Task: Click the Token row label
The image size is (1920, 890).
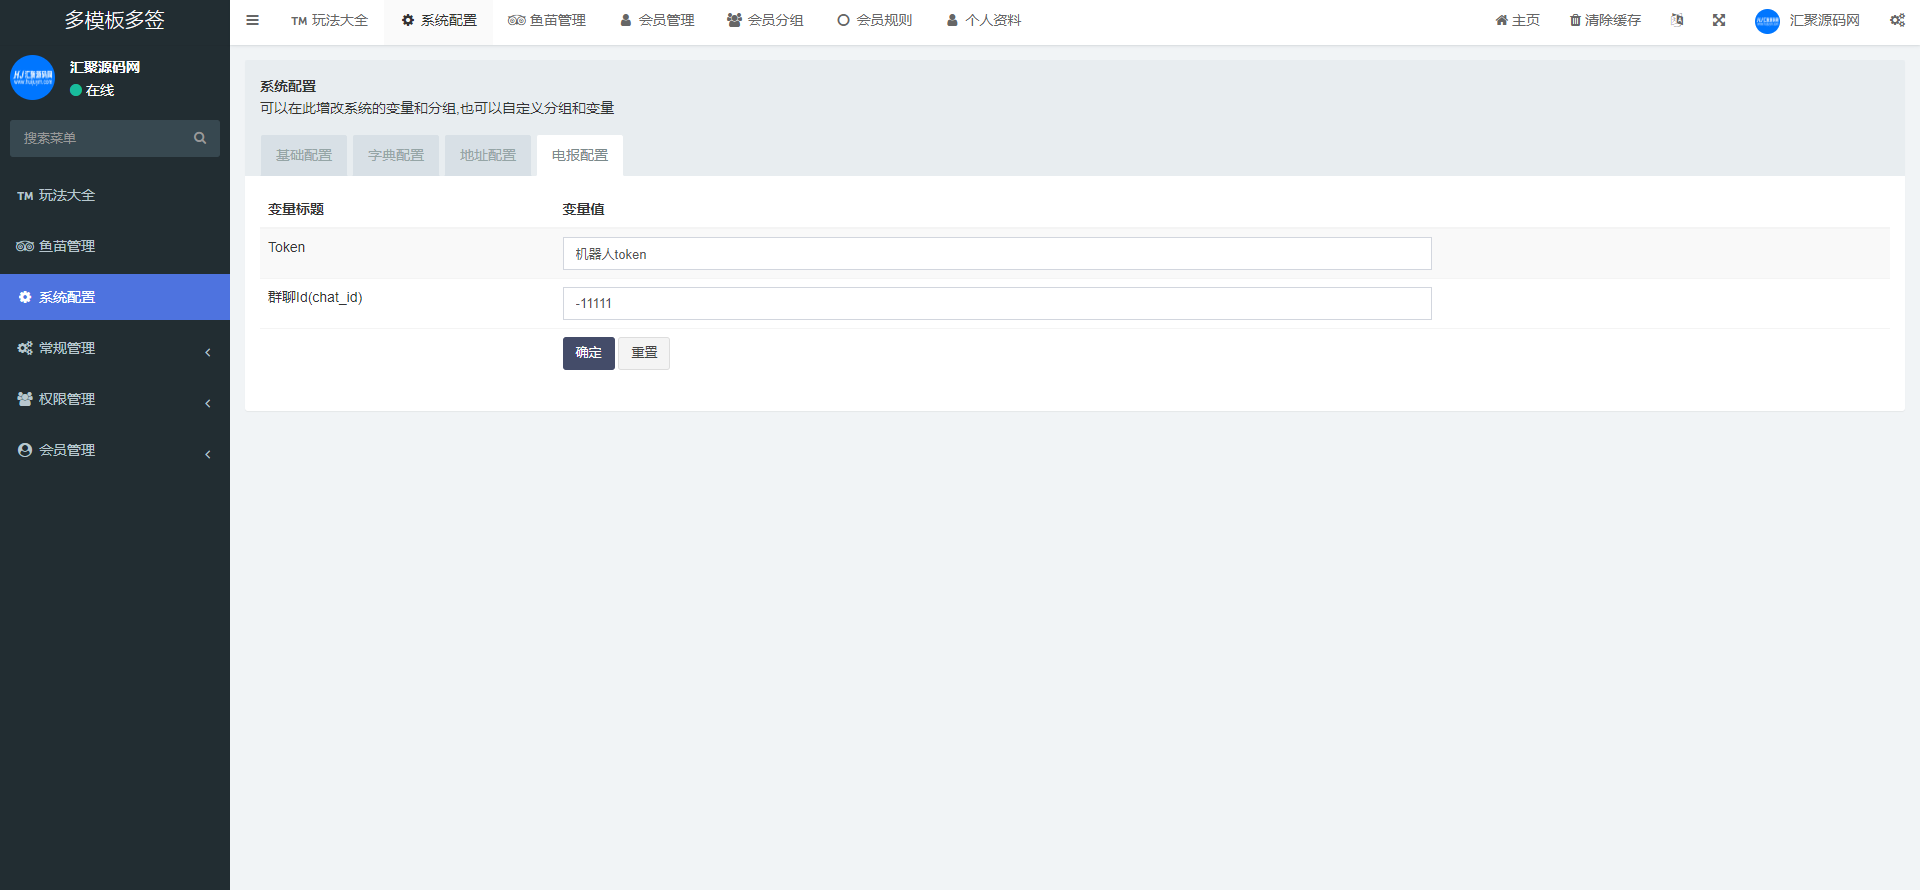Action: [x=287, y=247]
